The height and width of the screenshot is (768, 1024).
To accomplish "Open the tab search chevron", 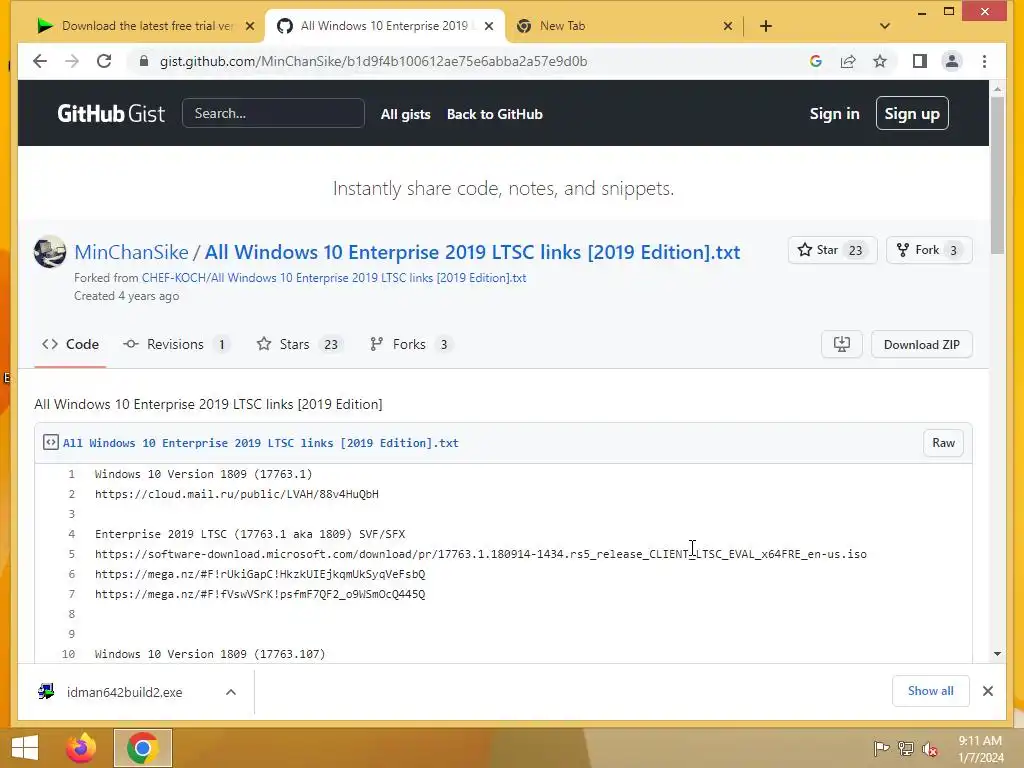I will pos(884,26).
